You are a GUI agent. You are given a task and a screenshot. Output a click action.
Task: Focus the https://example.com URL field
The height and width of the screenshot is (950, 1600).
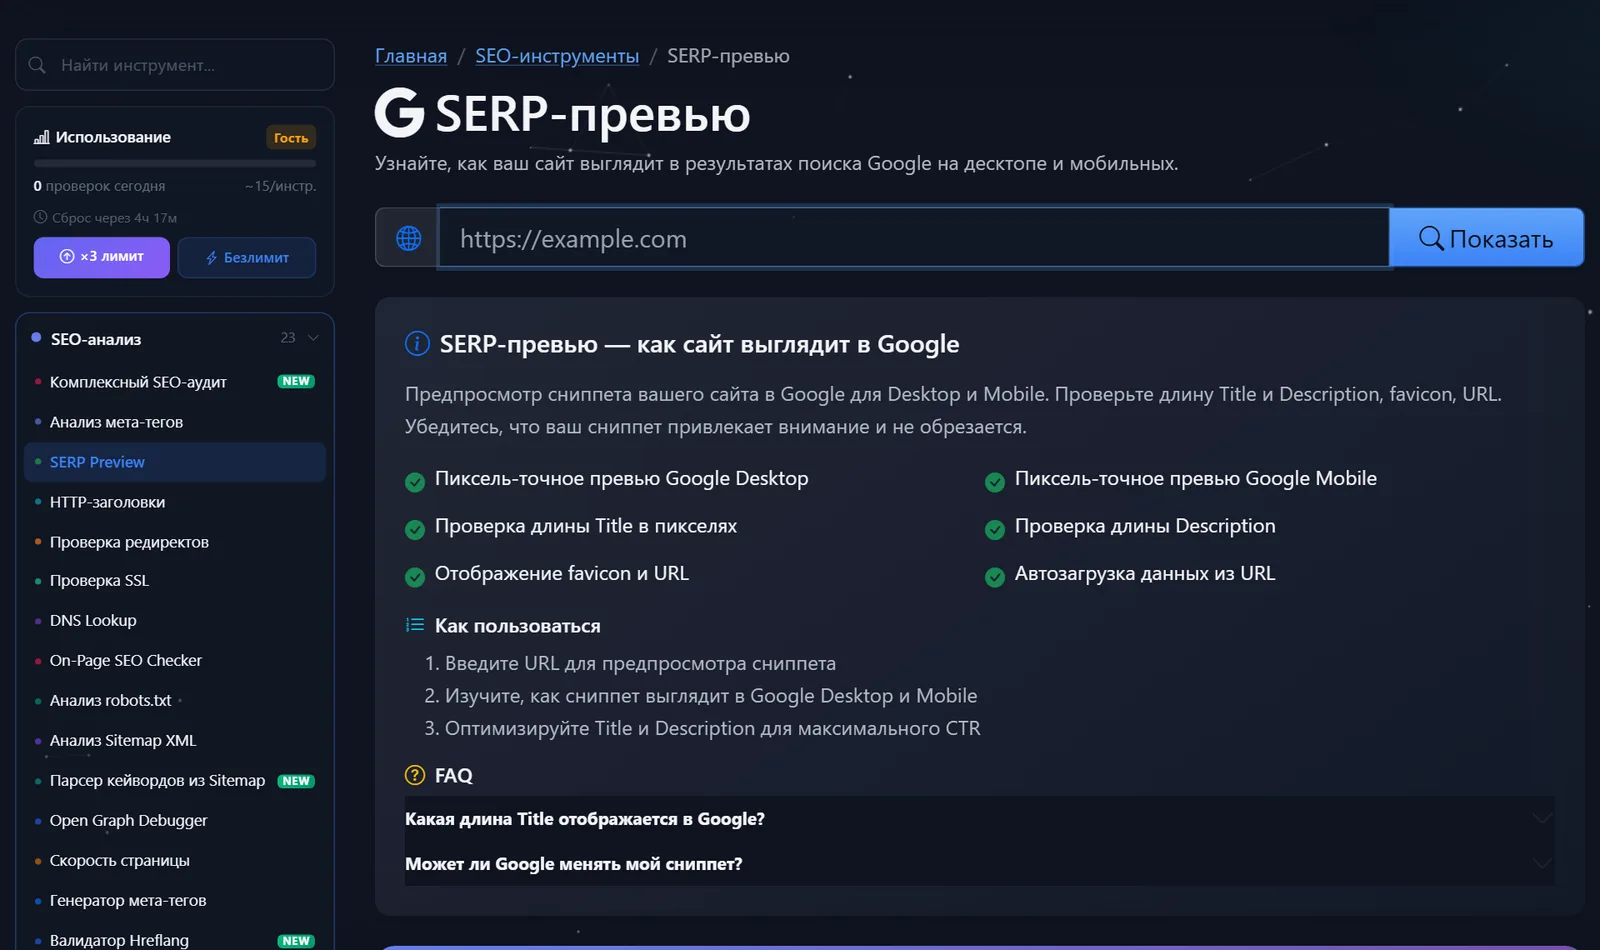[913, 238]
